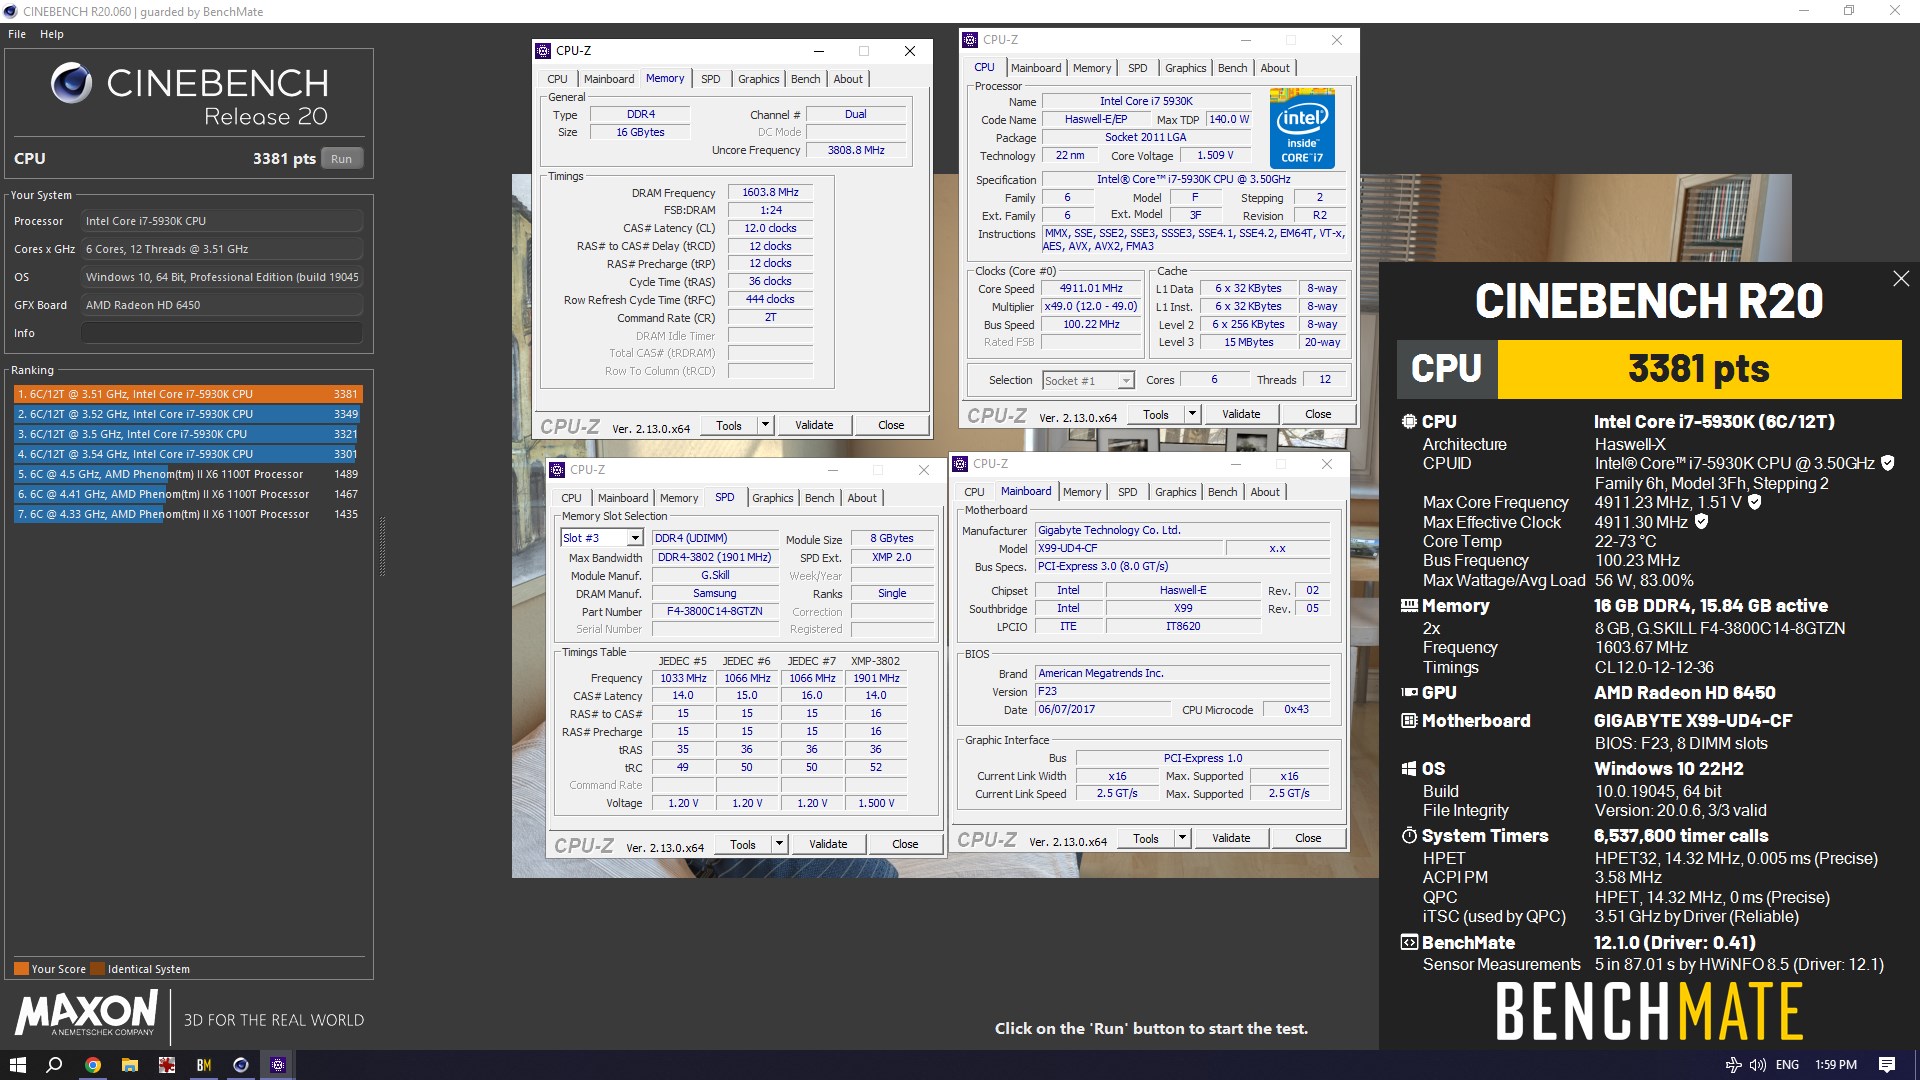Open Tools dropdown in SPD CPU-Z window

coord(779,844)
